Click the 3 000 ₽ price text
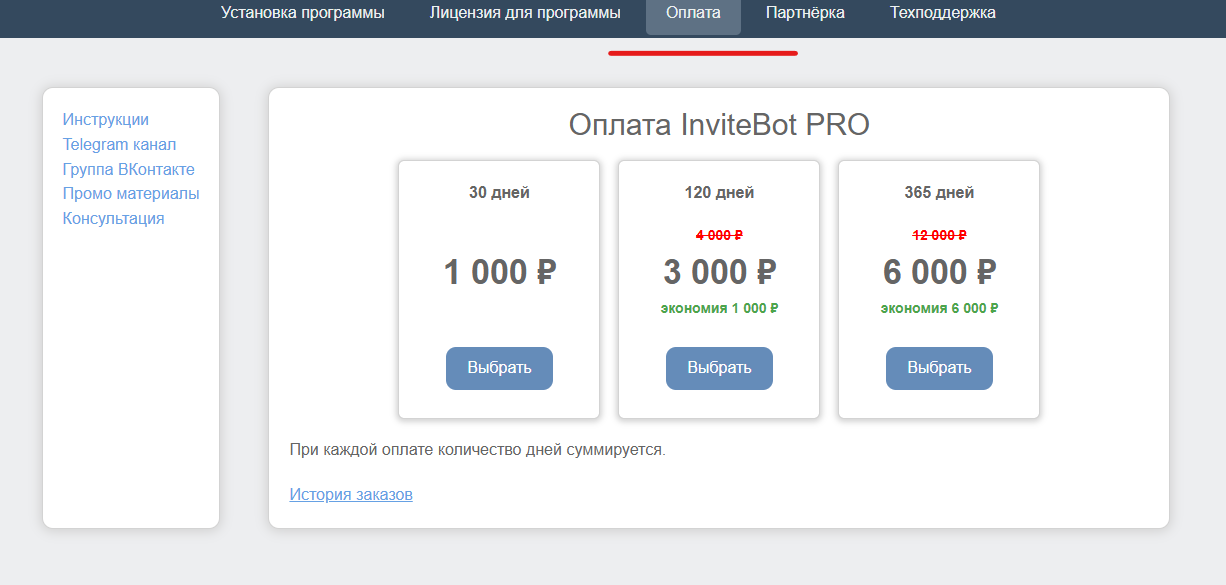 (x=719, y=272)
